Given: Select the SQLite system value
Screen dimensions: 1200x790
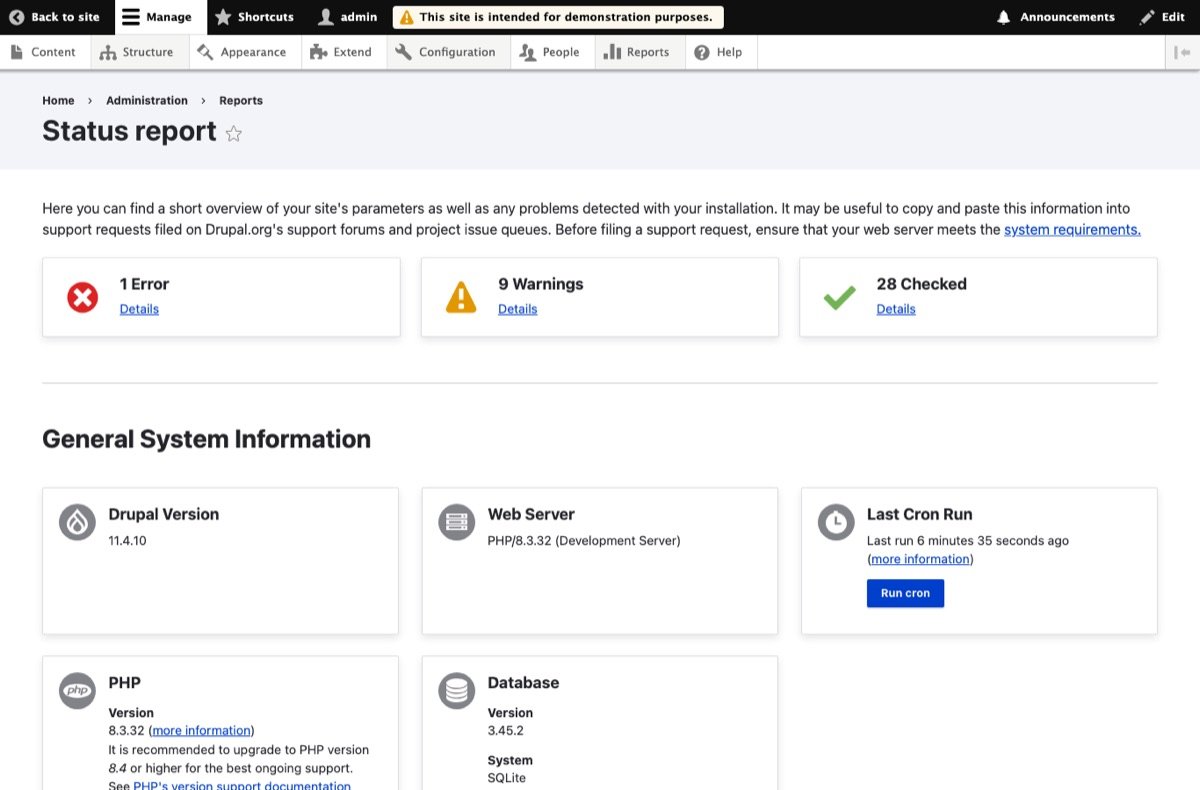Looking at the screenshot, I should [x=507, y=778].
